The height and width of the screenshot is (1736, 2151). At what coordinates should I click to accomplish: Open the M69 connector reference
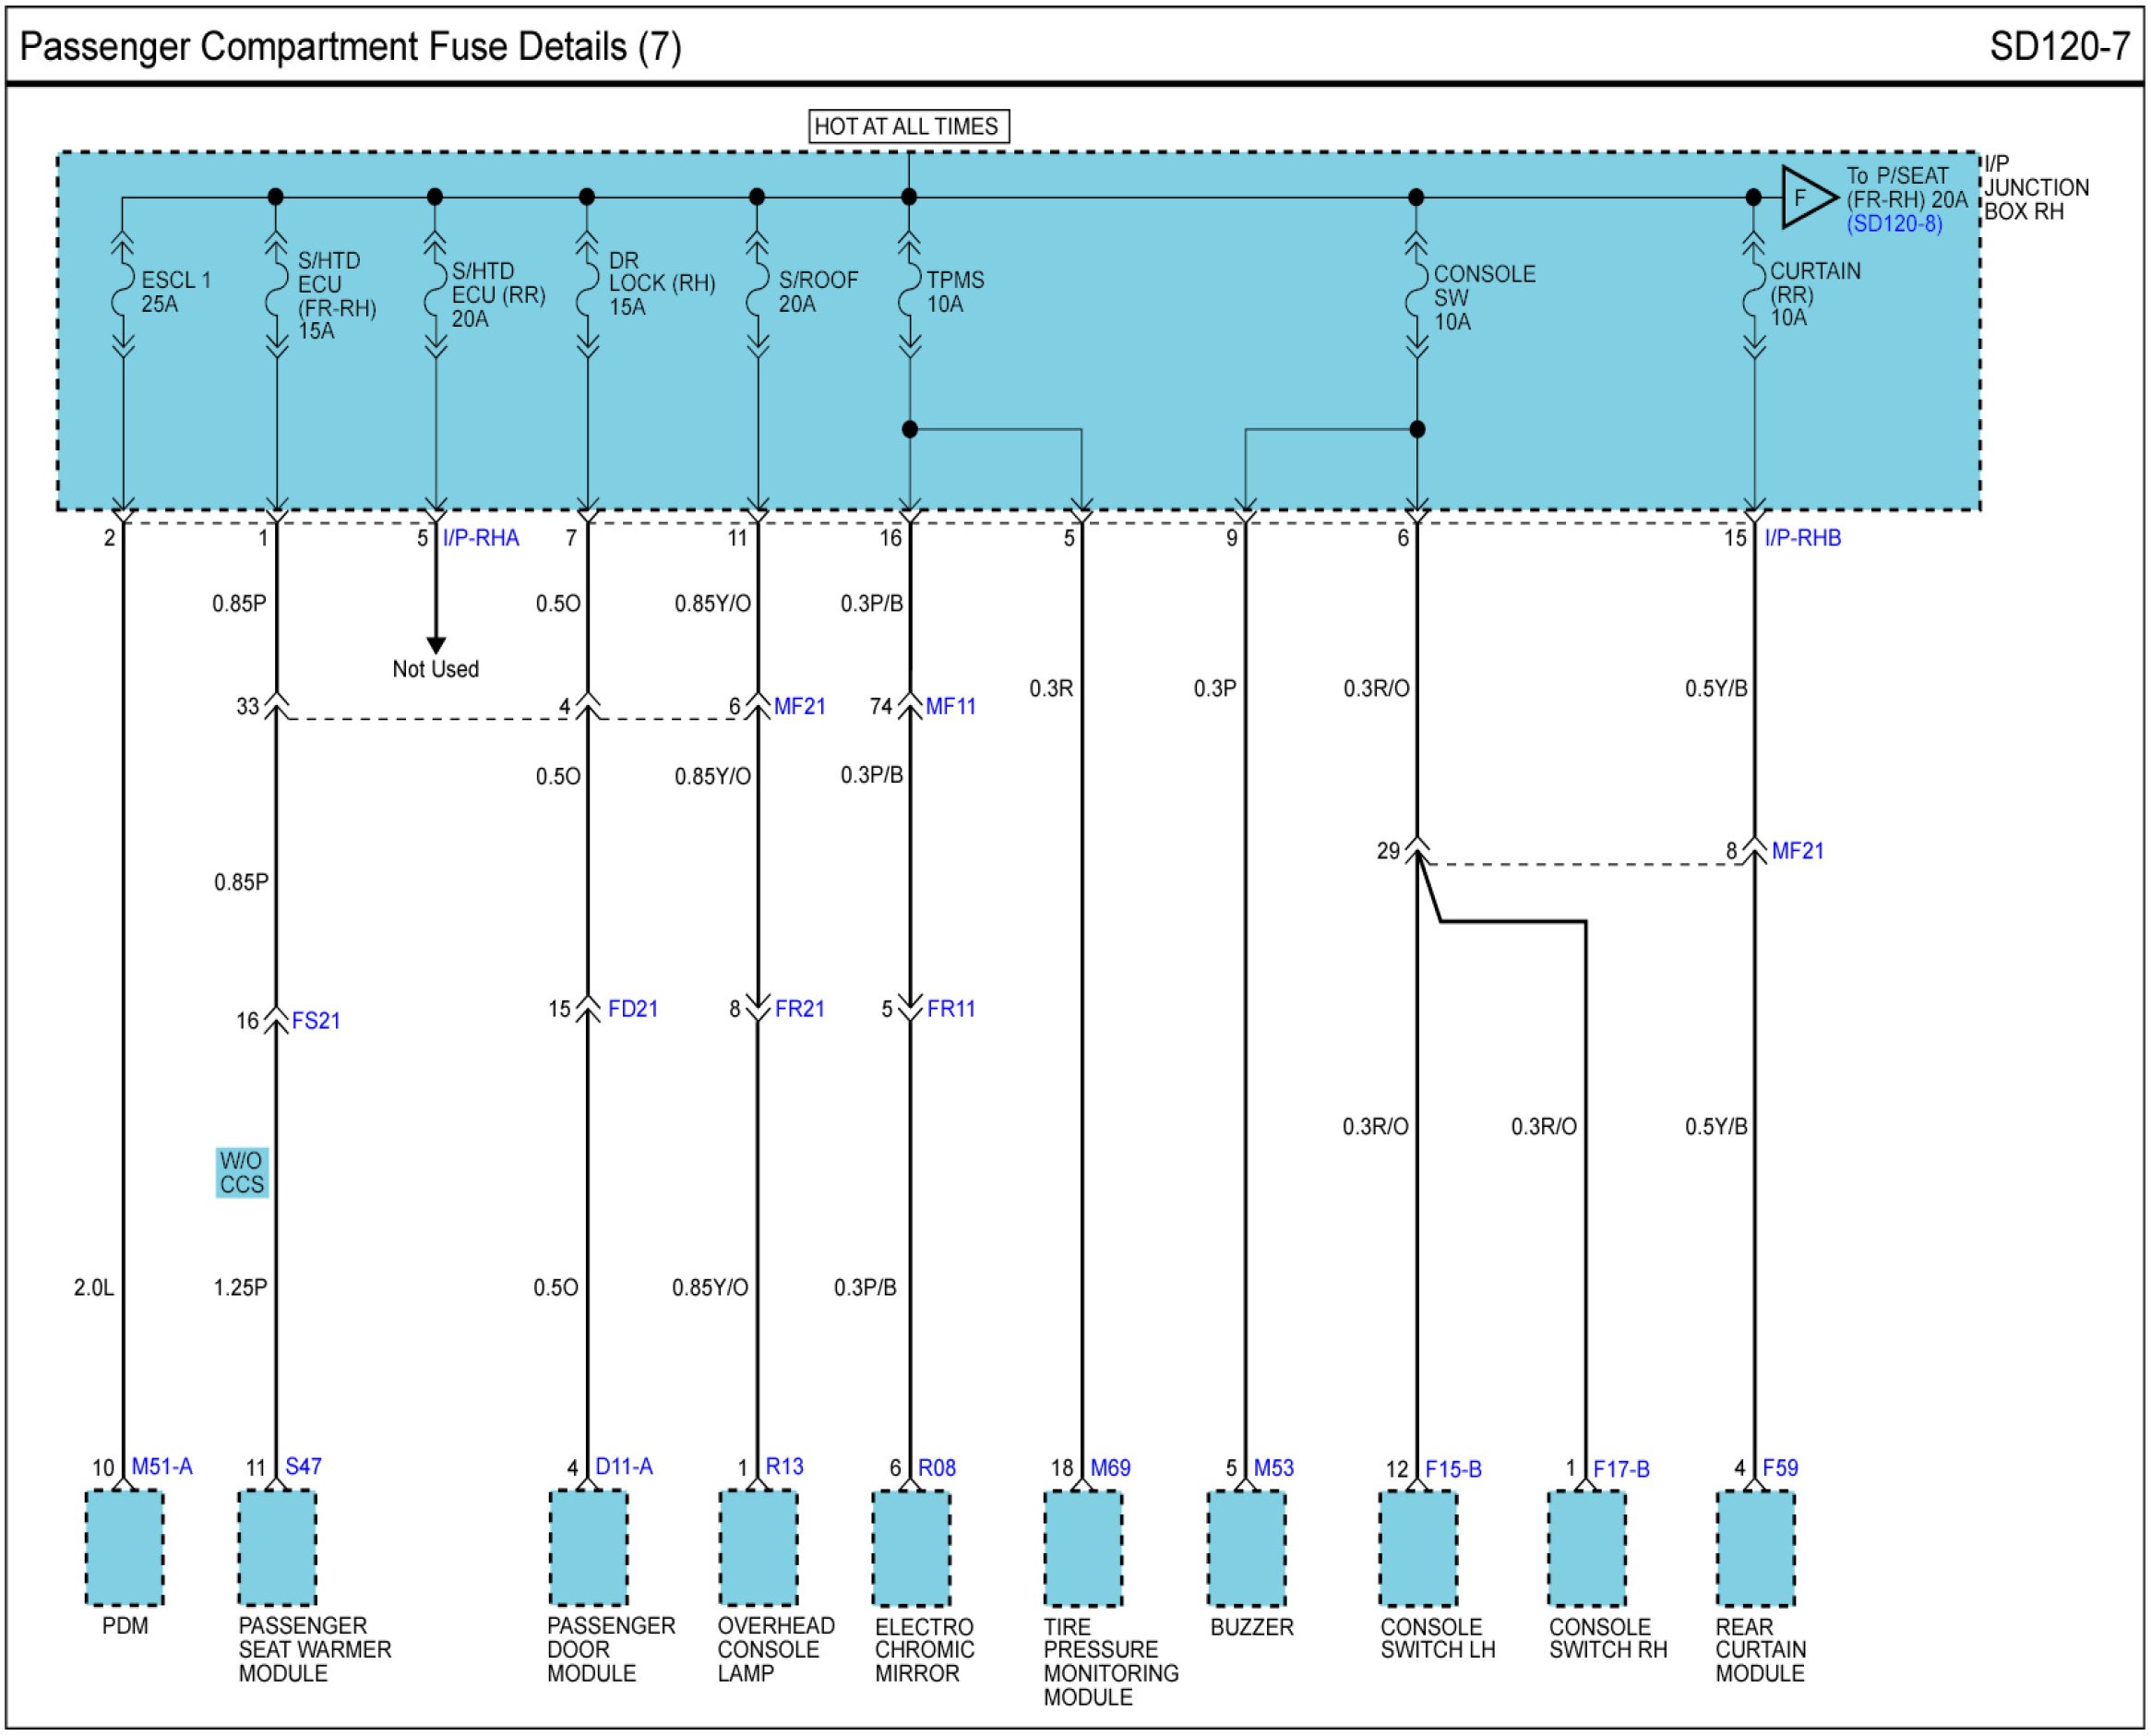tap(1110, 1468)
